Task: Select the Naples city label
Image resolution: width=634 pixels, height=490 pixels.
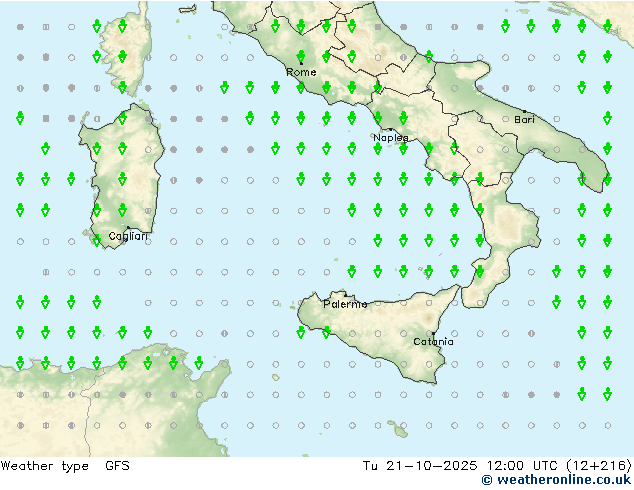Action: coord(391,138)
